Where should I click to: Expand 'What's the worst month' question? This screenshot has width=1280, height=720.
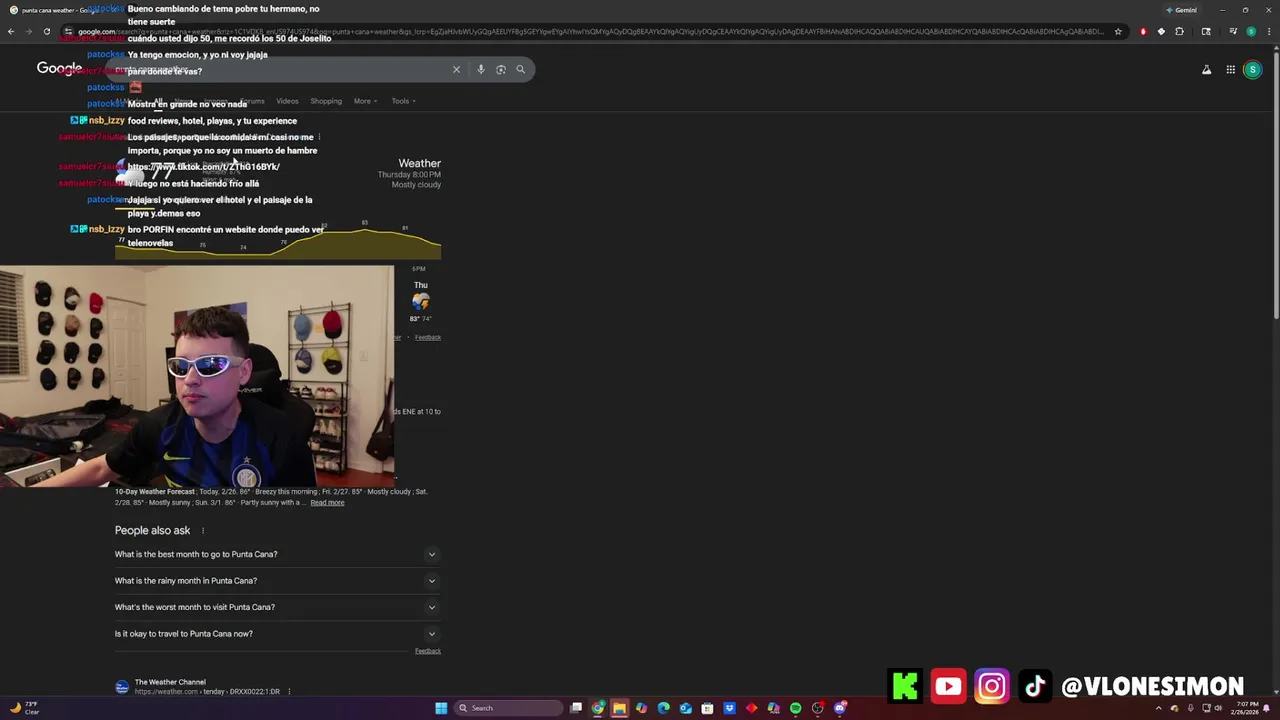pos(277,607)
